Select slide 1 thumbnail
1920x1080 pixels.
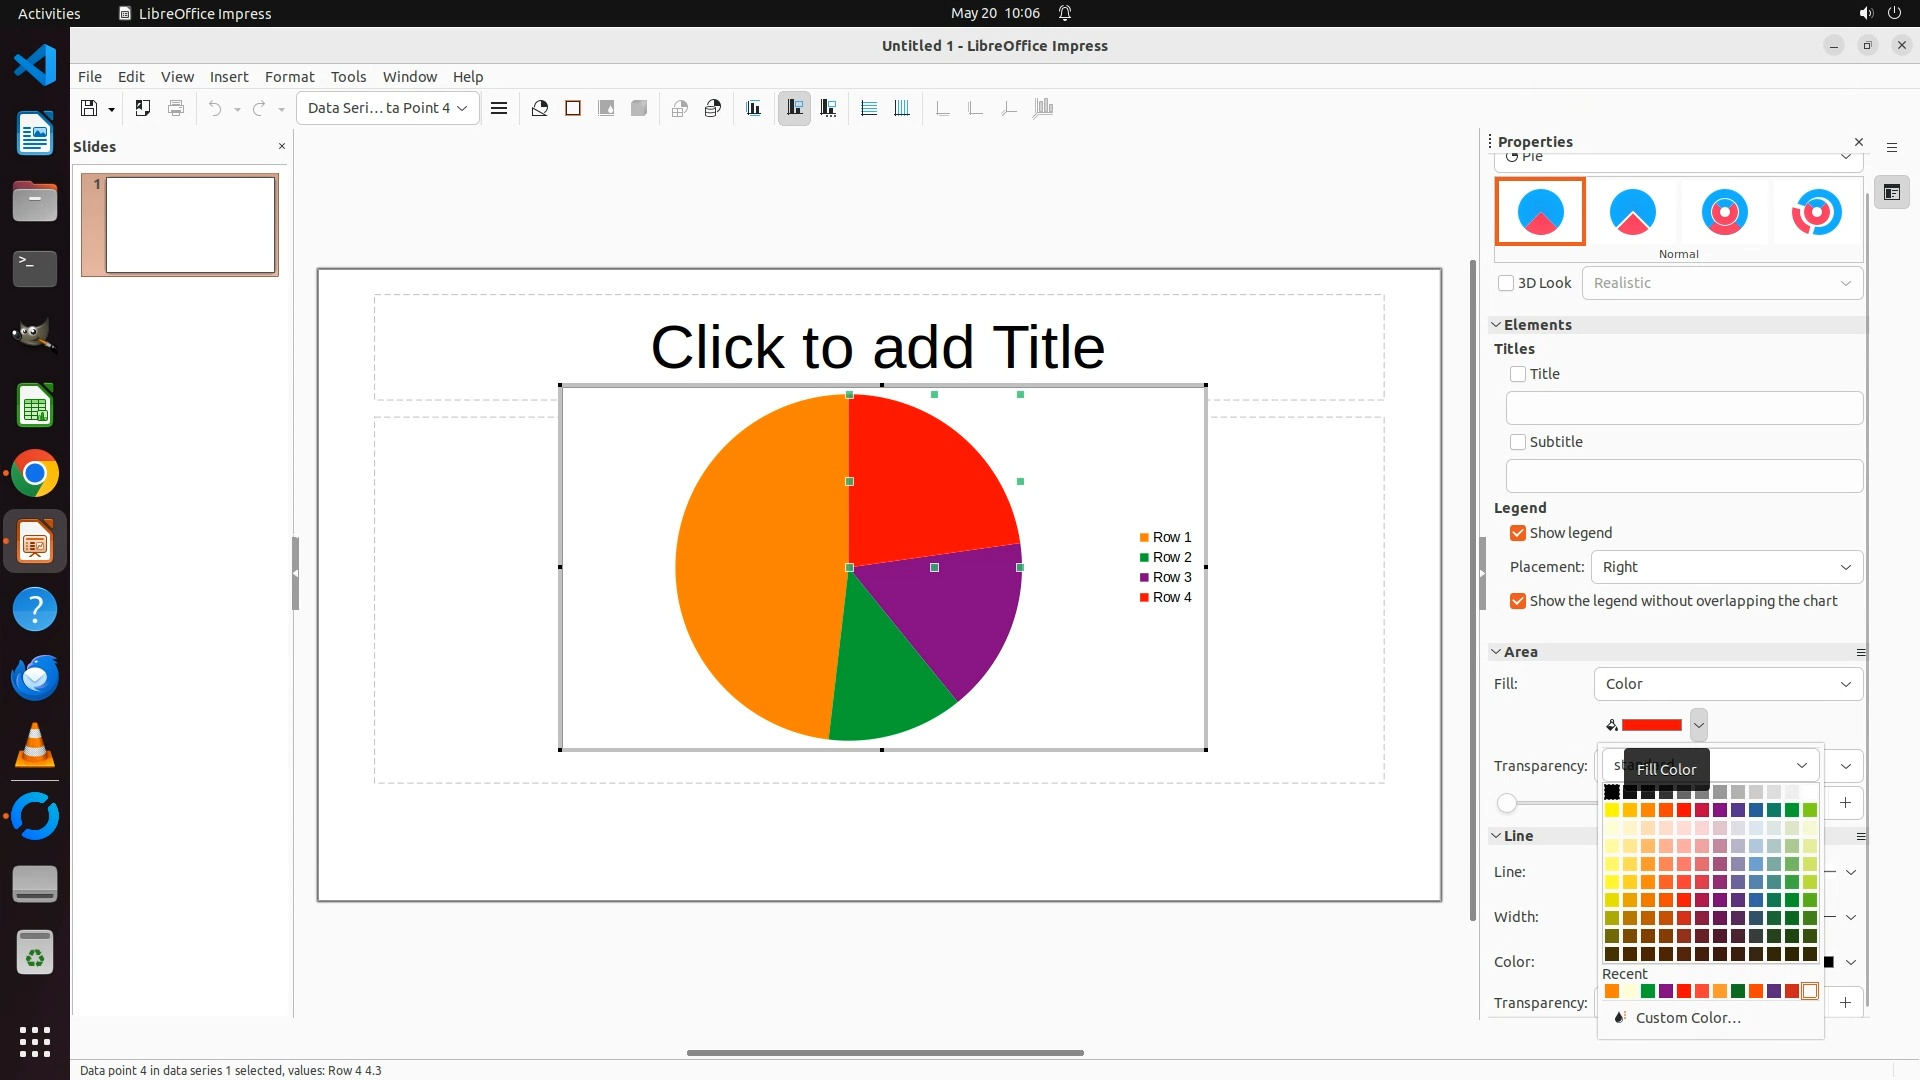click(x=190, y=224)
